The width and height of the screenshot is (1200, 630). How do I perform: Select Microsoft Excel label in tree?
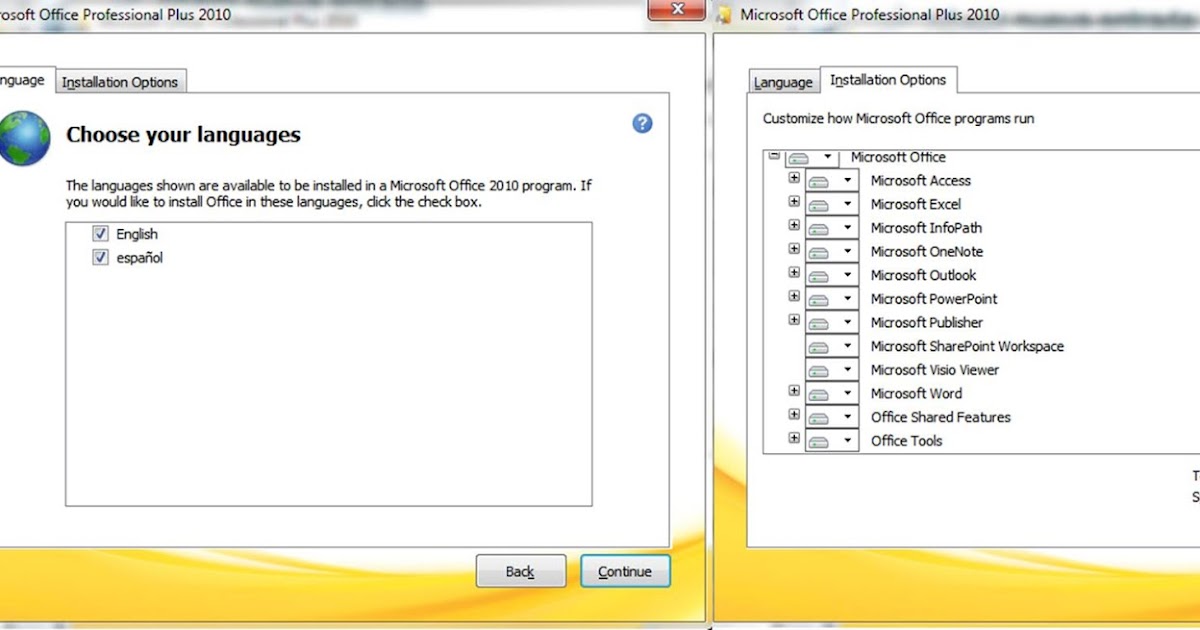[x=915, y=204]
